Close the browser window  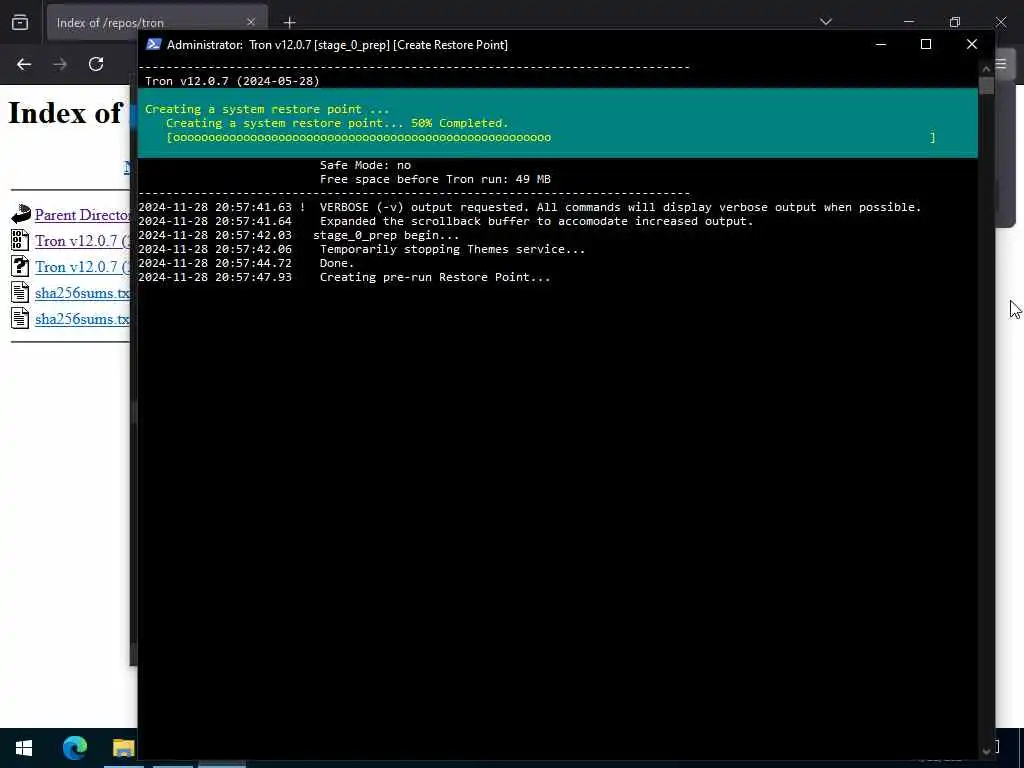point(1000,22)
